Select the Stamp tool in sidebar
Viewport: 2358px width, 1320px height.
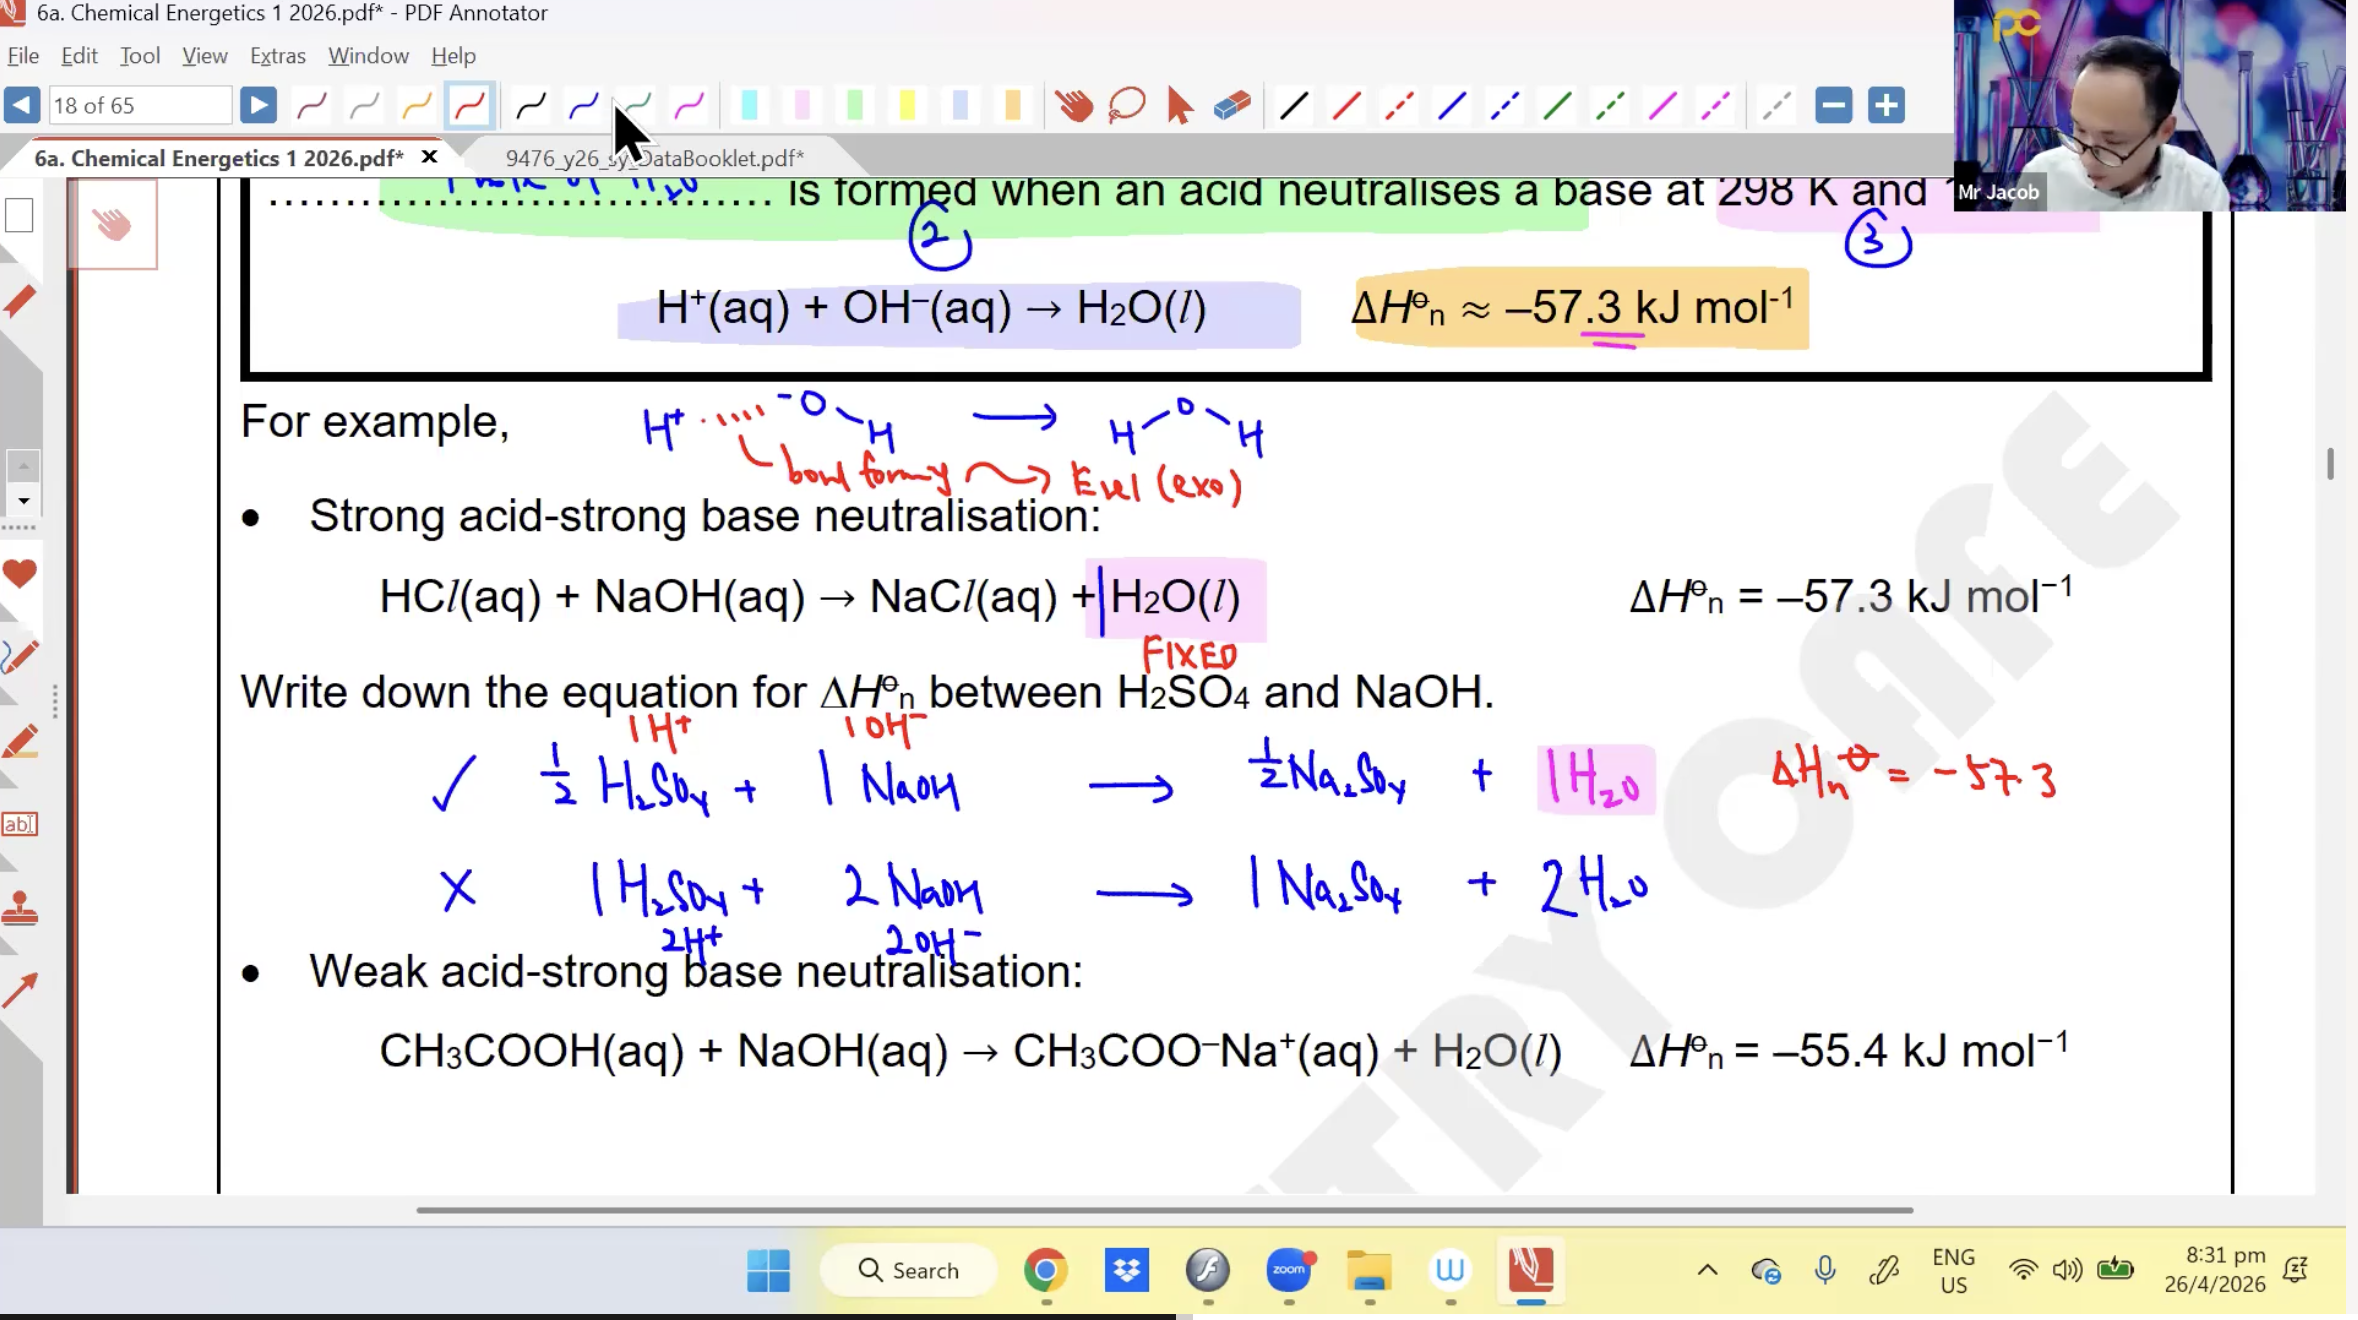click(19, 908)
